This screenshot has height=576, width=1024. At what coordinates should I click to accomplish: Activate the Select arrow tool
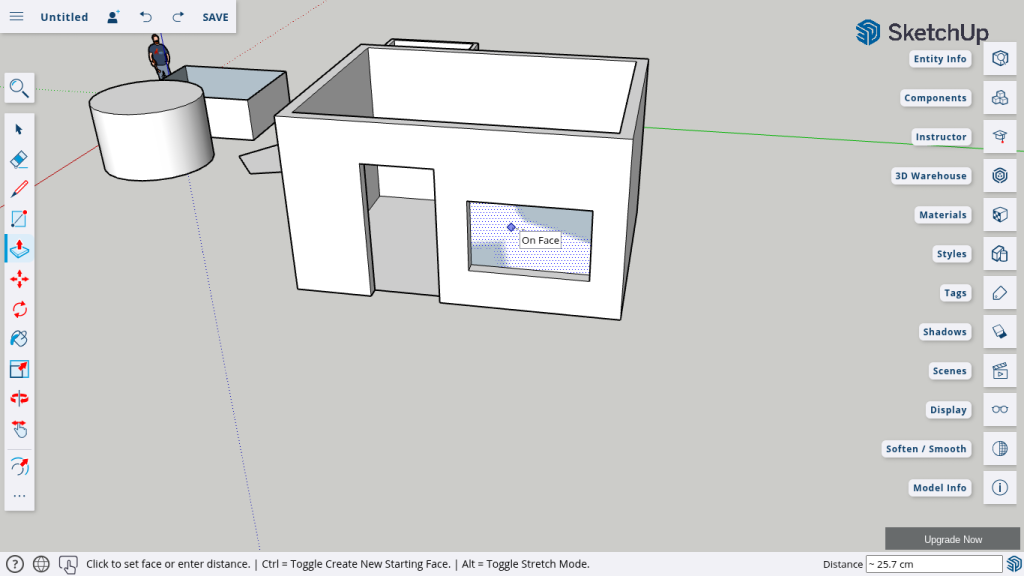(x=19, y=129)
